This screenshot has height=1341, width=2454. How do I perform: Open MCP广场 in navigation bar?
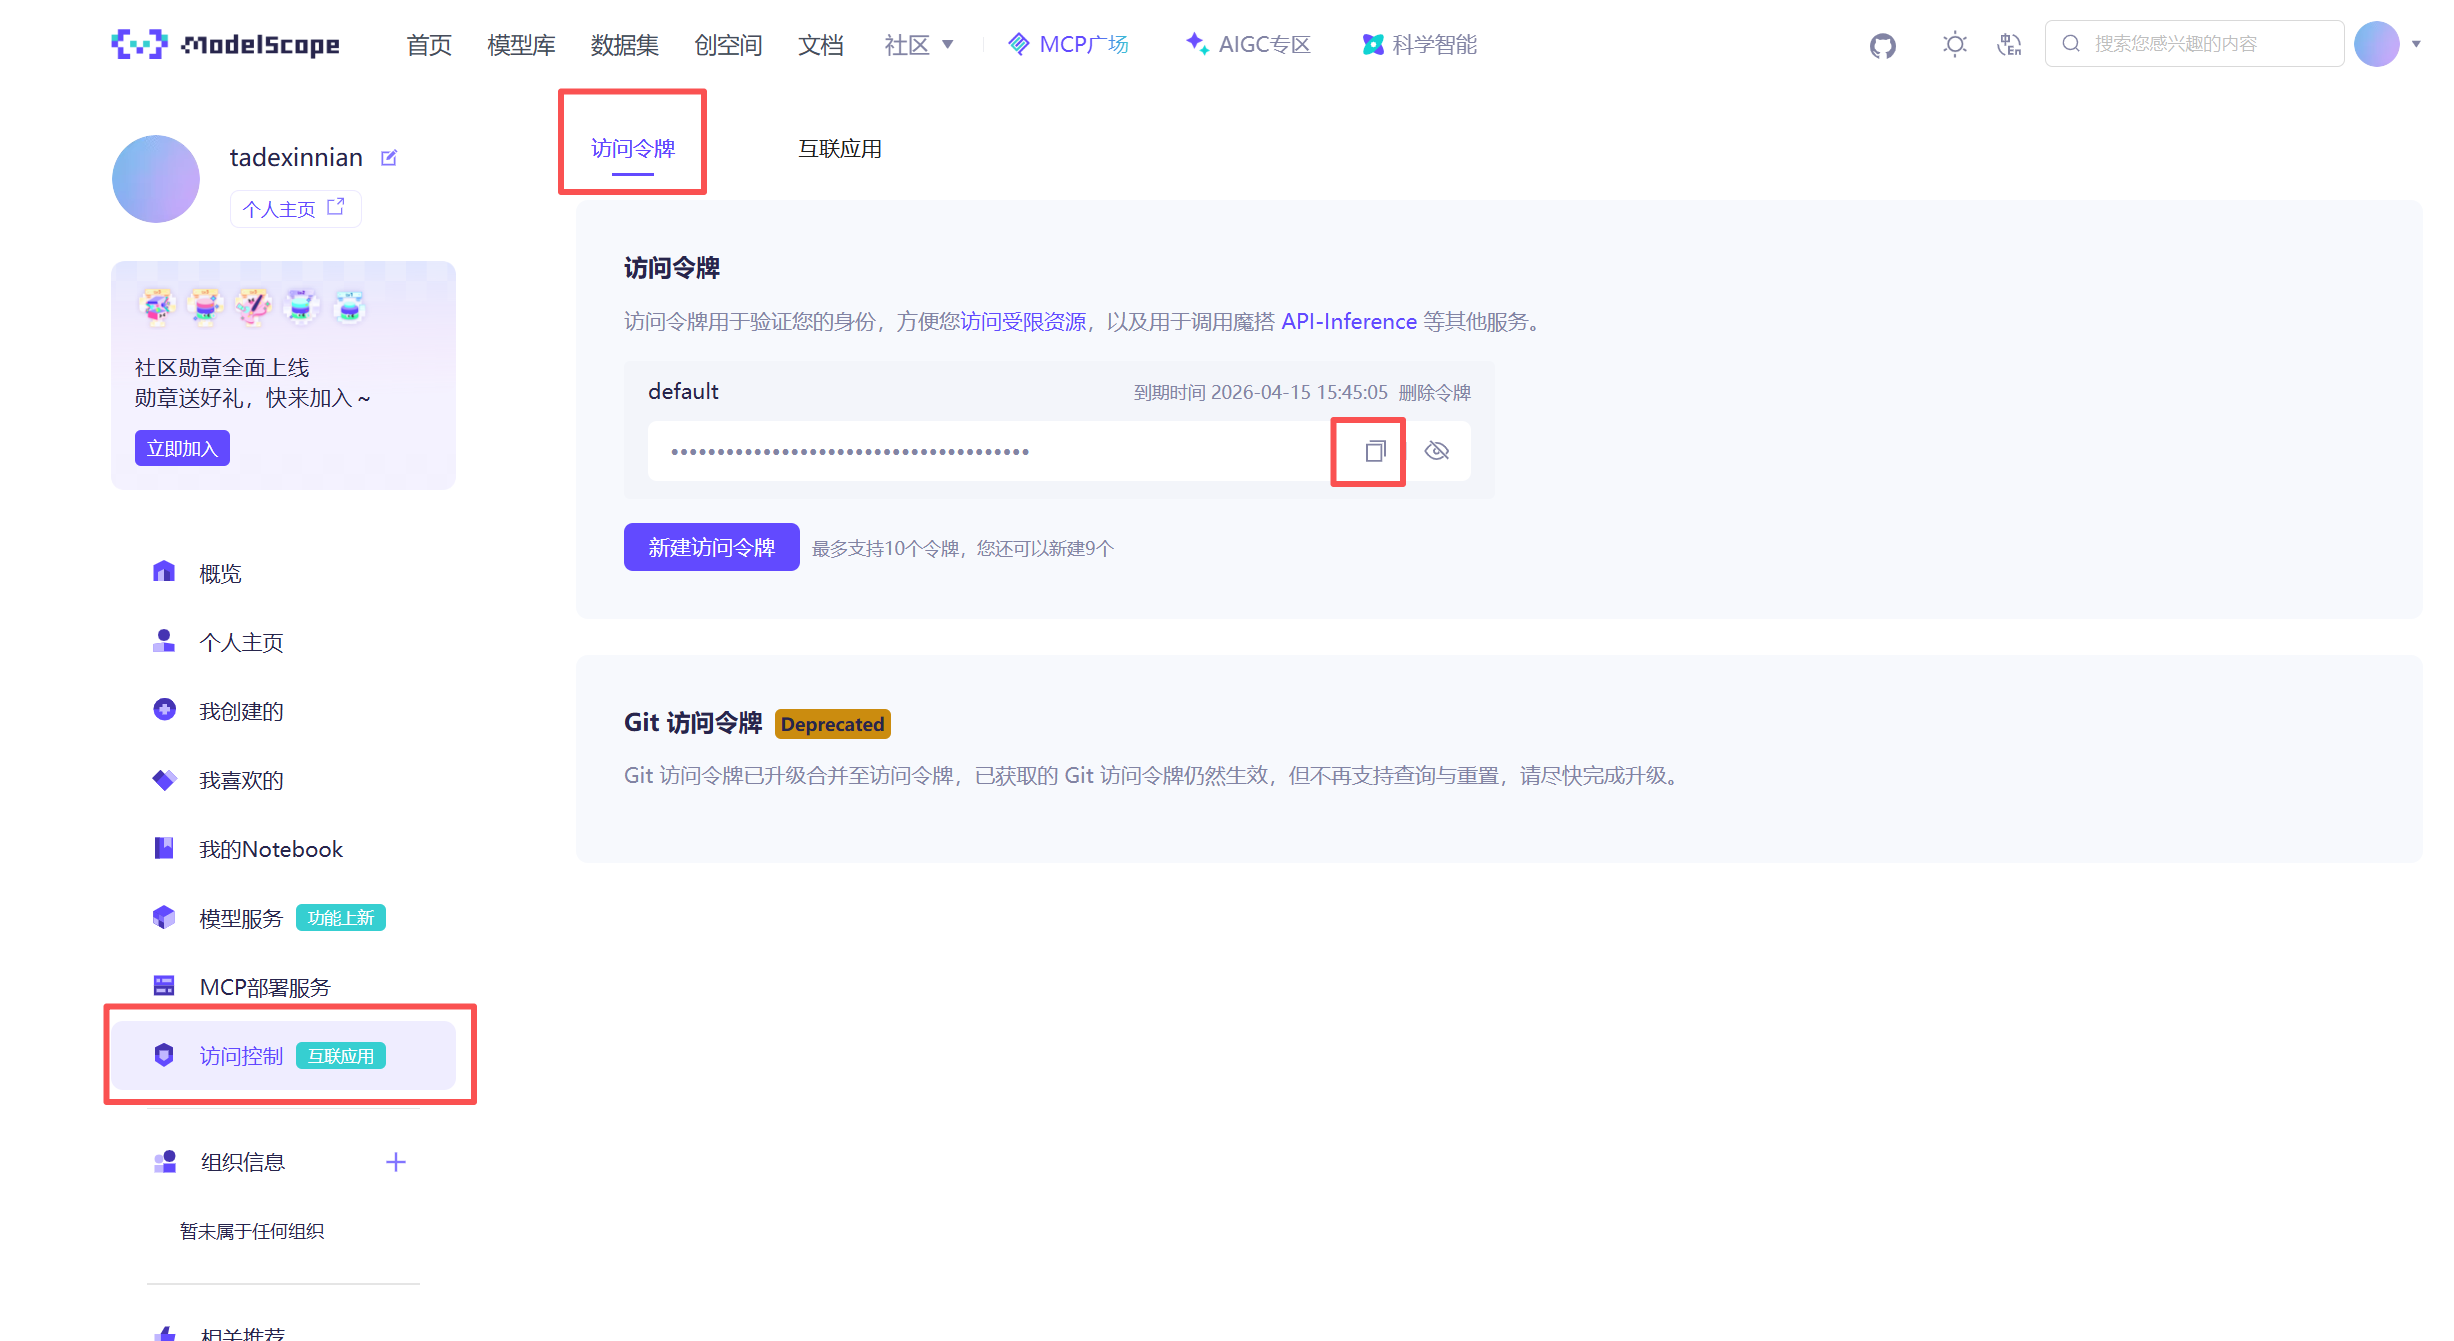[x=1068, y=45]
